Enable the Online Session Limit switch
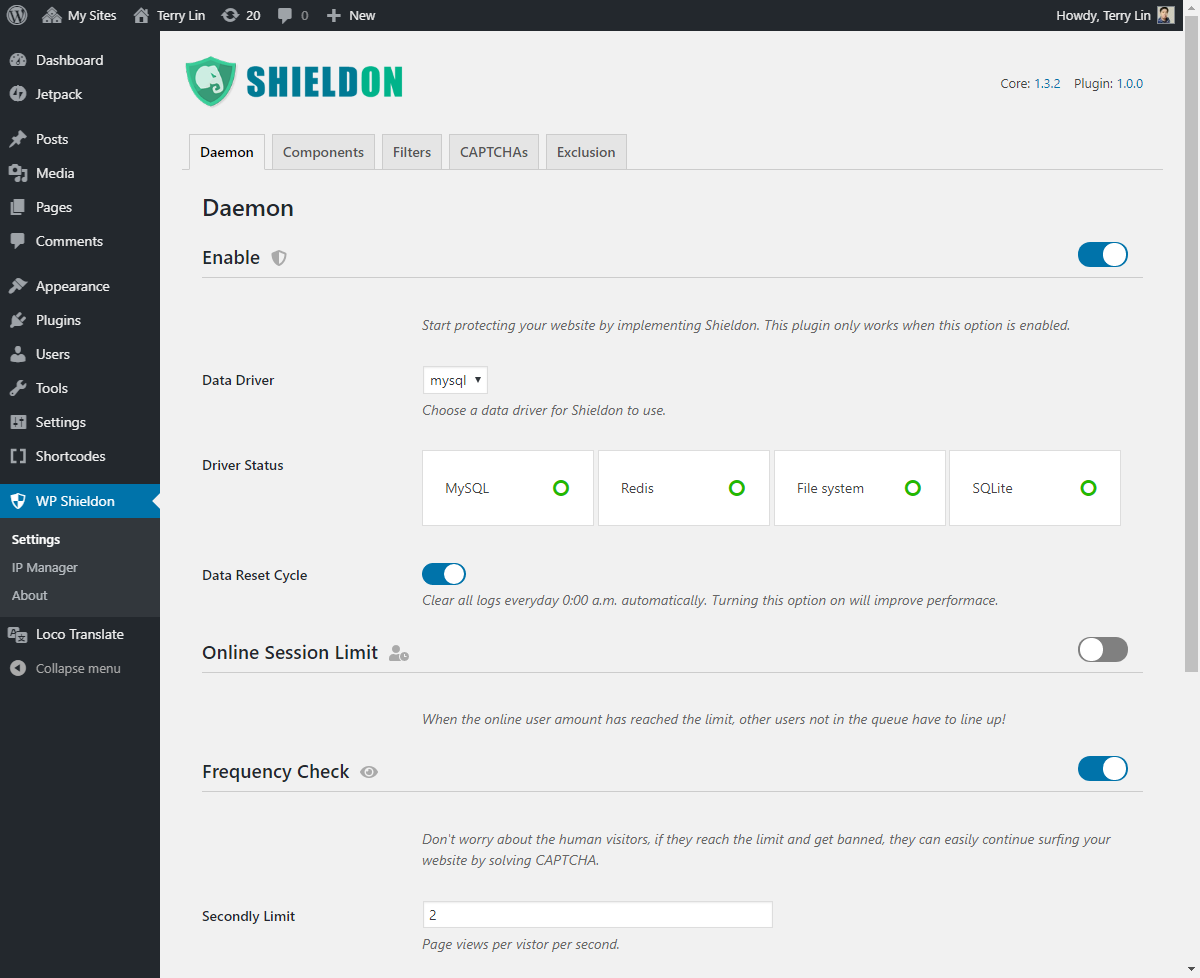1200x978 pixels. pyautogui.click(x=1103, y=649)
